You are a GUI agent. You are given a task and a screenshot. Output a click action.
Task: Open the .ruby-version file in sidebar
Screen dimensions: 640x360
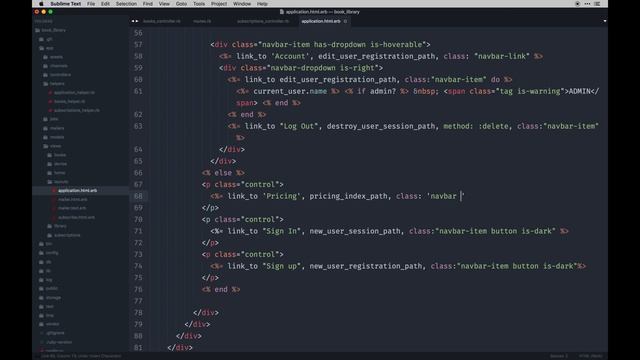pyautogui.click(x=59, y=342)
